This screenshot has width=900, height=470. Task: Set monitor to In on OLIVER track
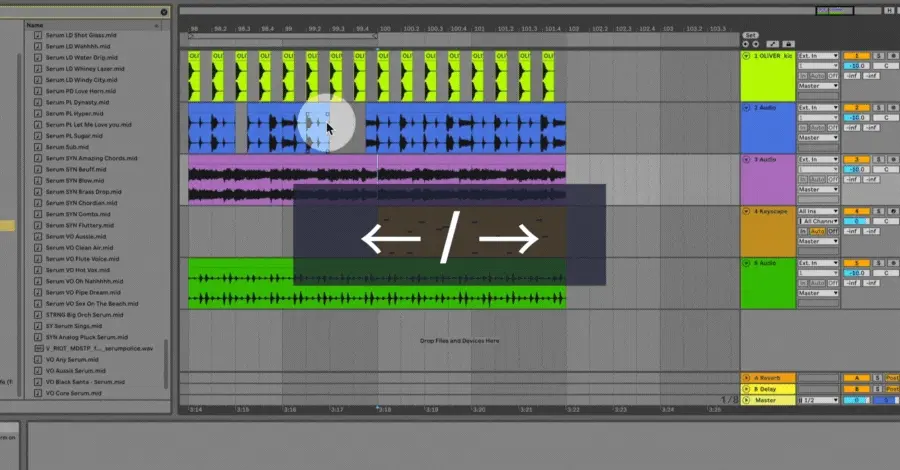tap(803, 76)
